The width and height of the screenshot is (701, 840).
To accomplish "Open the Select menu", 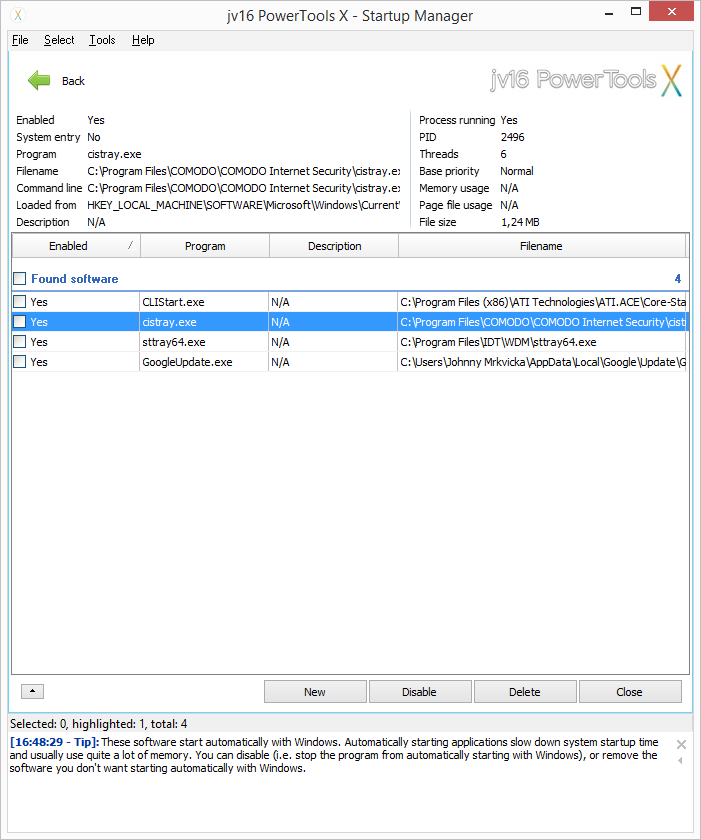I will [59, 40].
